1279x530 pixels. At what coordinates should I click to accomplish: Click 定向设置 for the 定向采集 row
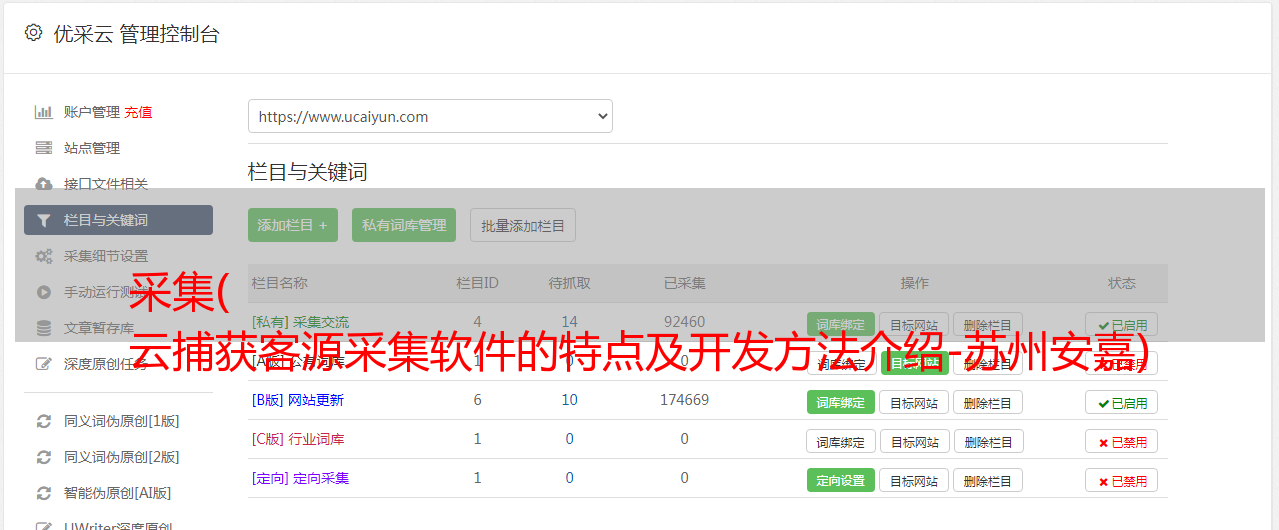840,480
